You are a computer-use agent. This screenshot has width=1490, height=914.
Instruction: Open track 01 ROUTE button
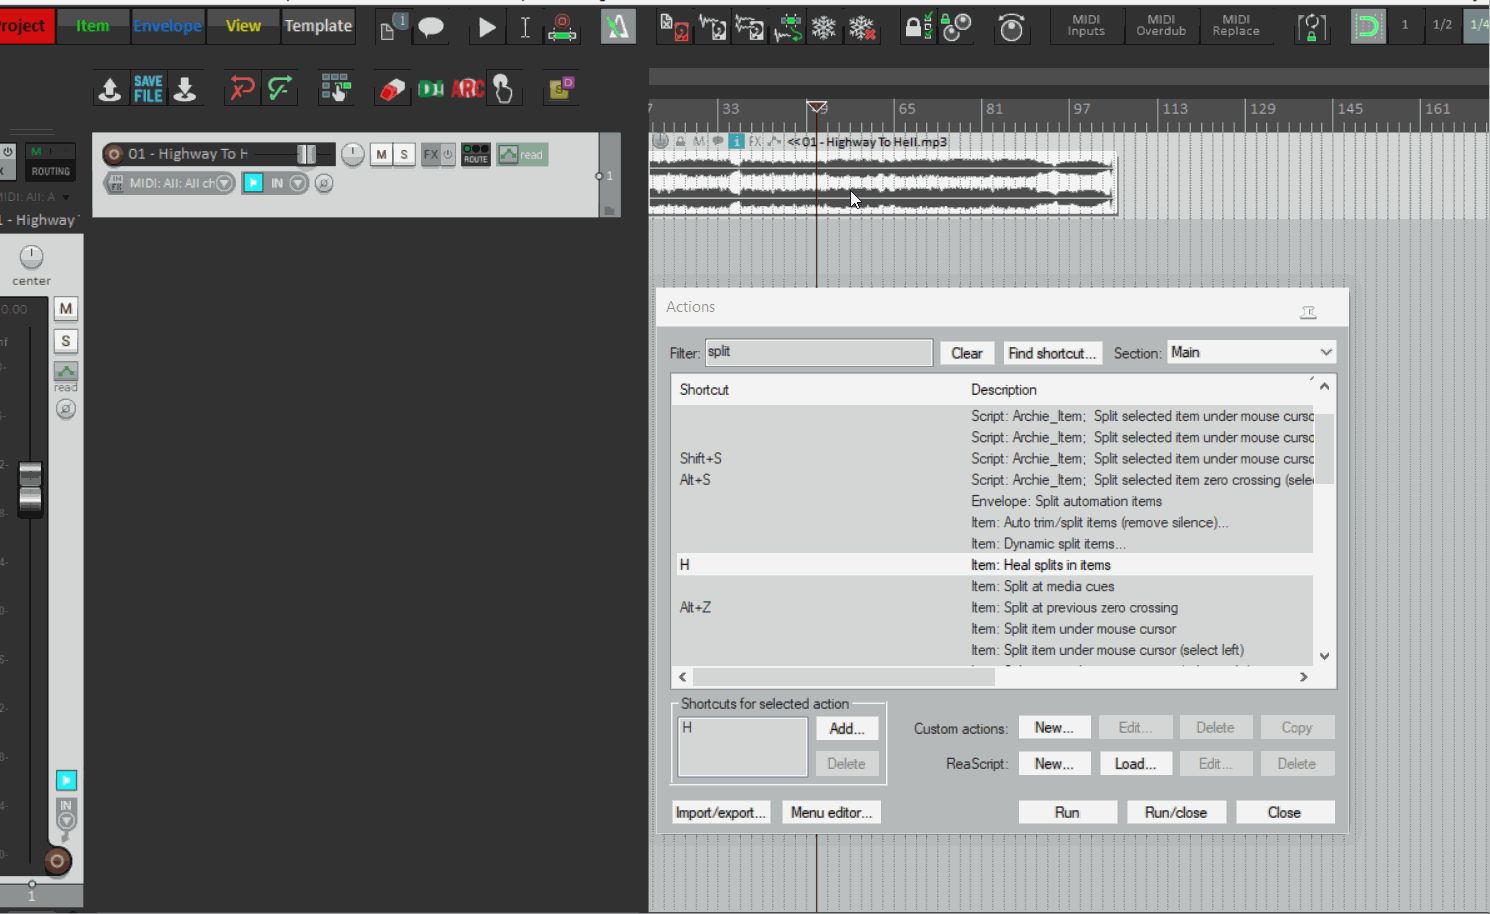tap(476, 154)
